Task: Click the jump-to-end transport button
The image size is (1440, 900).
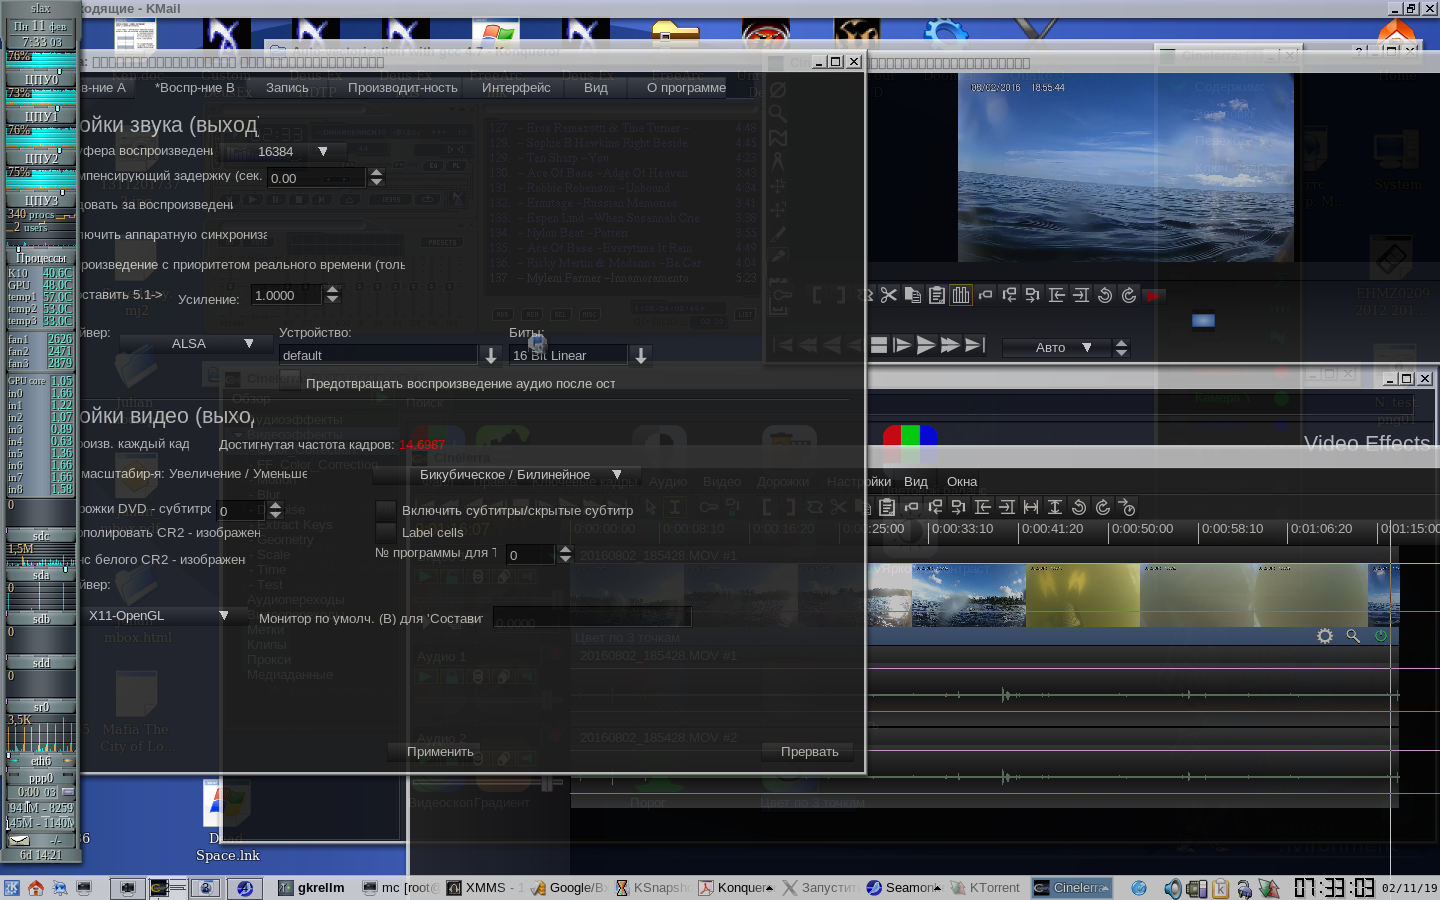Action: (975, 345)
